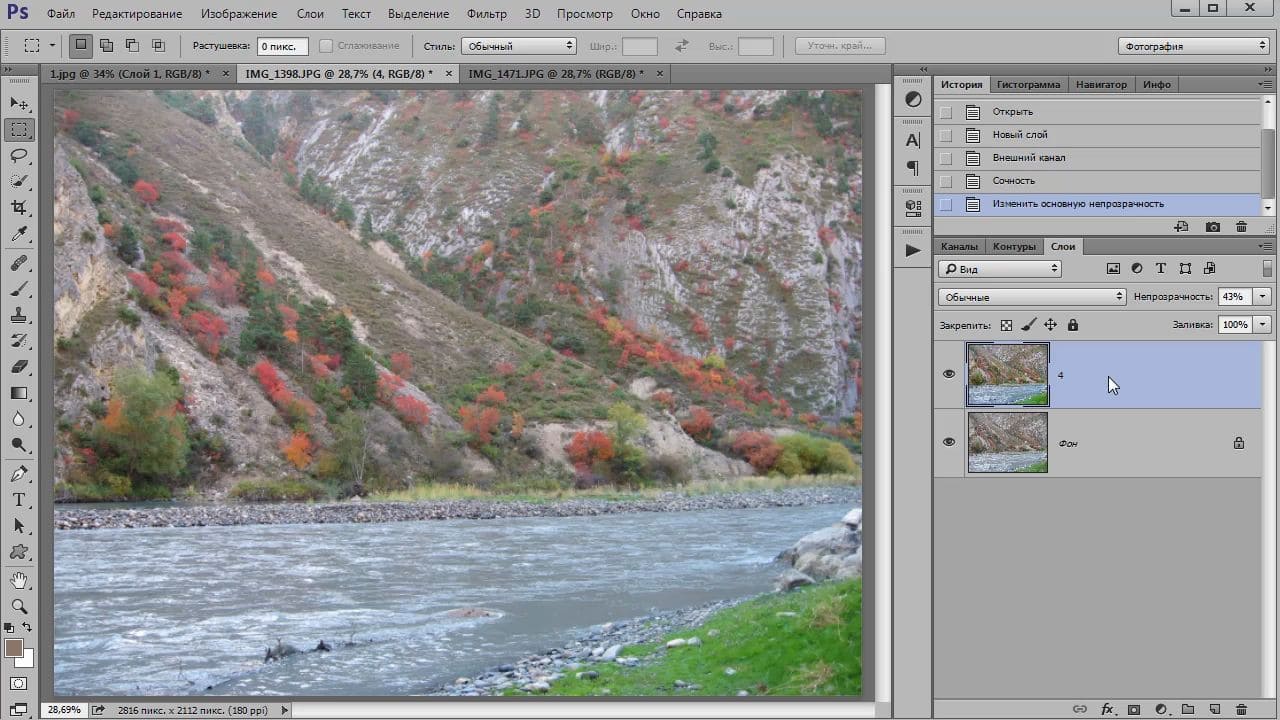Select the Новый слой history state
This screenshot has height=720, width=1280.
point(1020,135)
